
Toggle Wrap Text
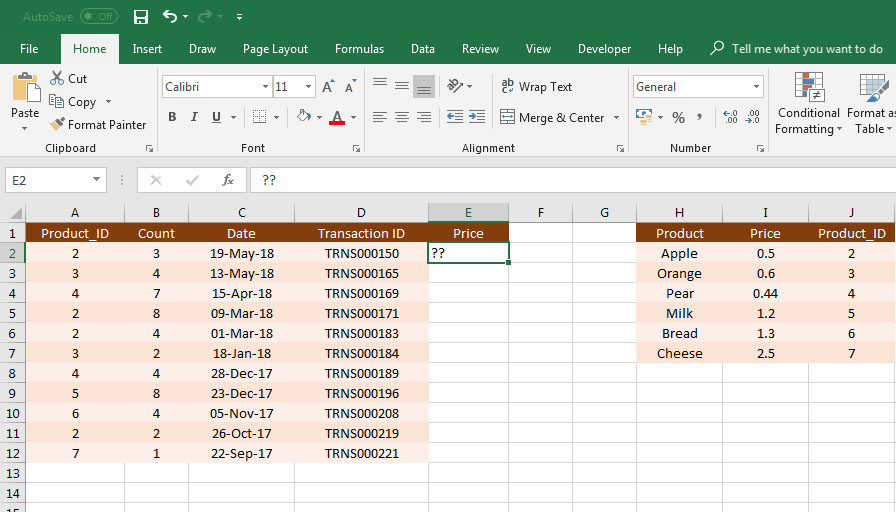click(536, 86)
